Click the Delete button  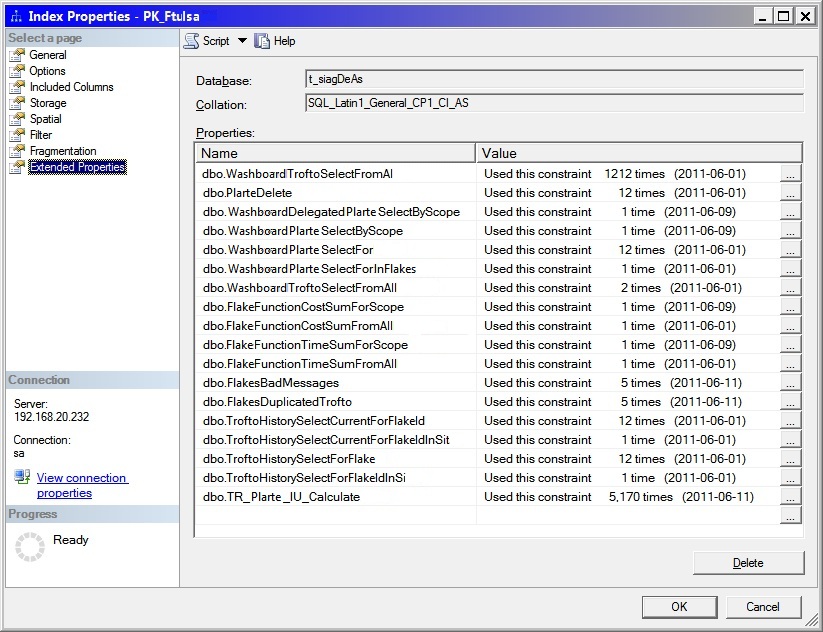click(x=748, y=563)
